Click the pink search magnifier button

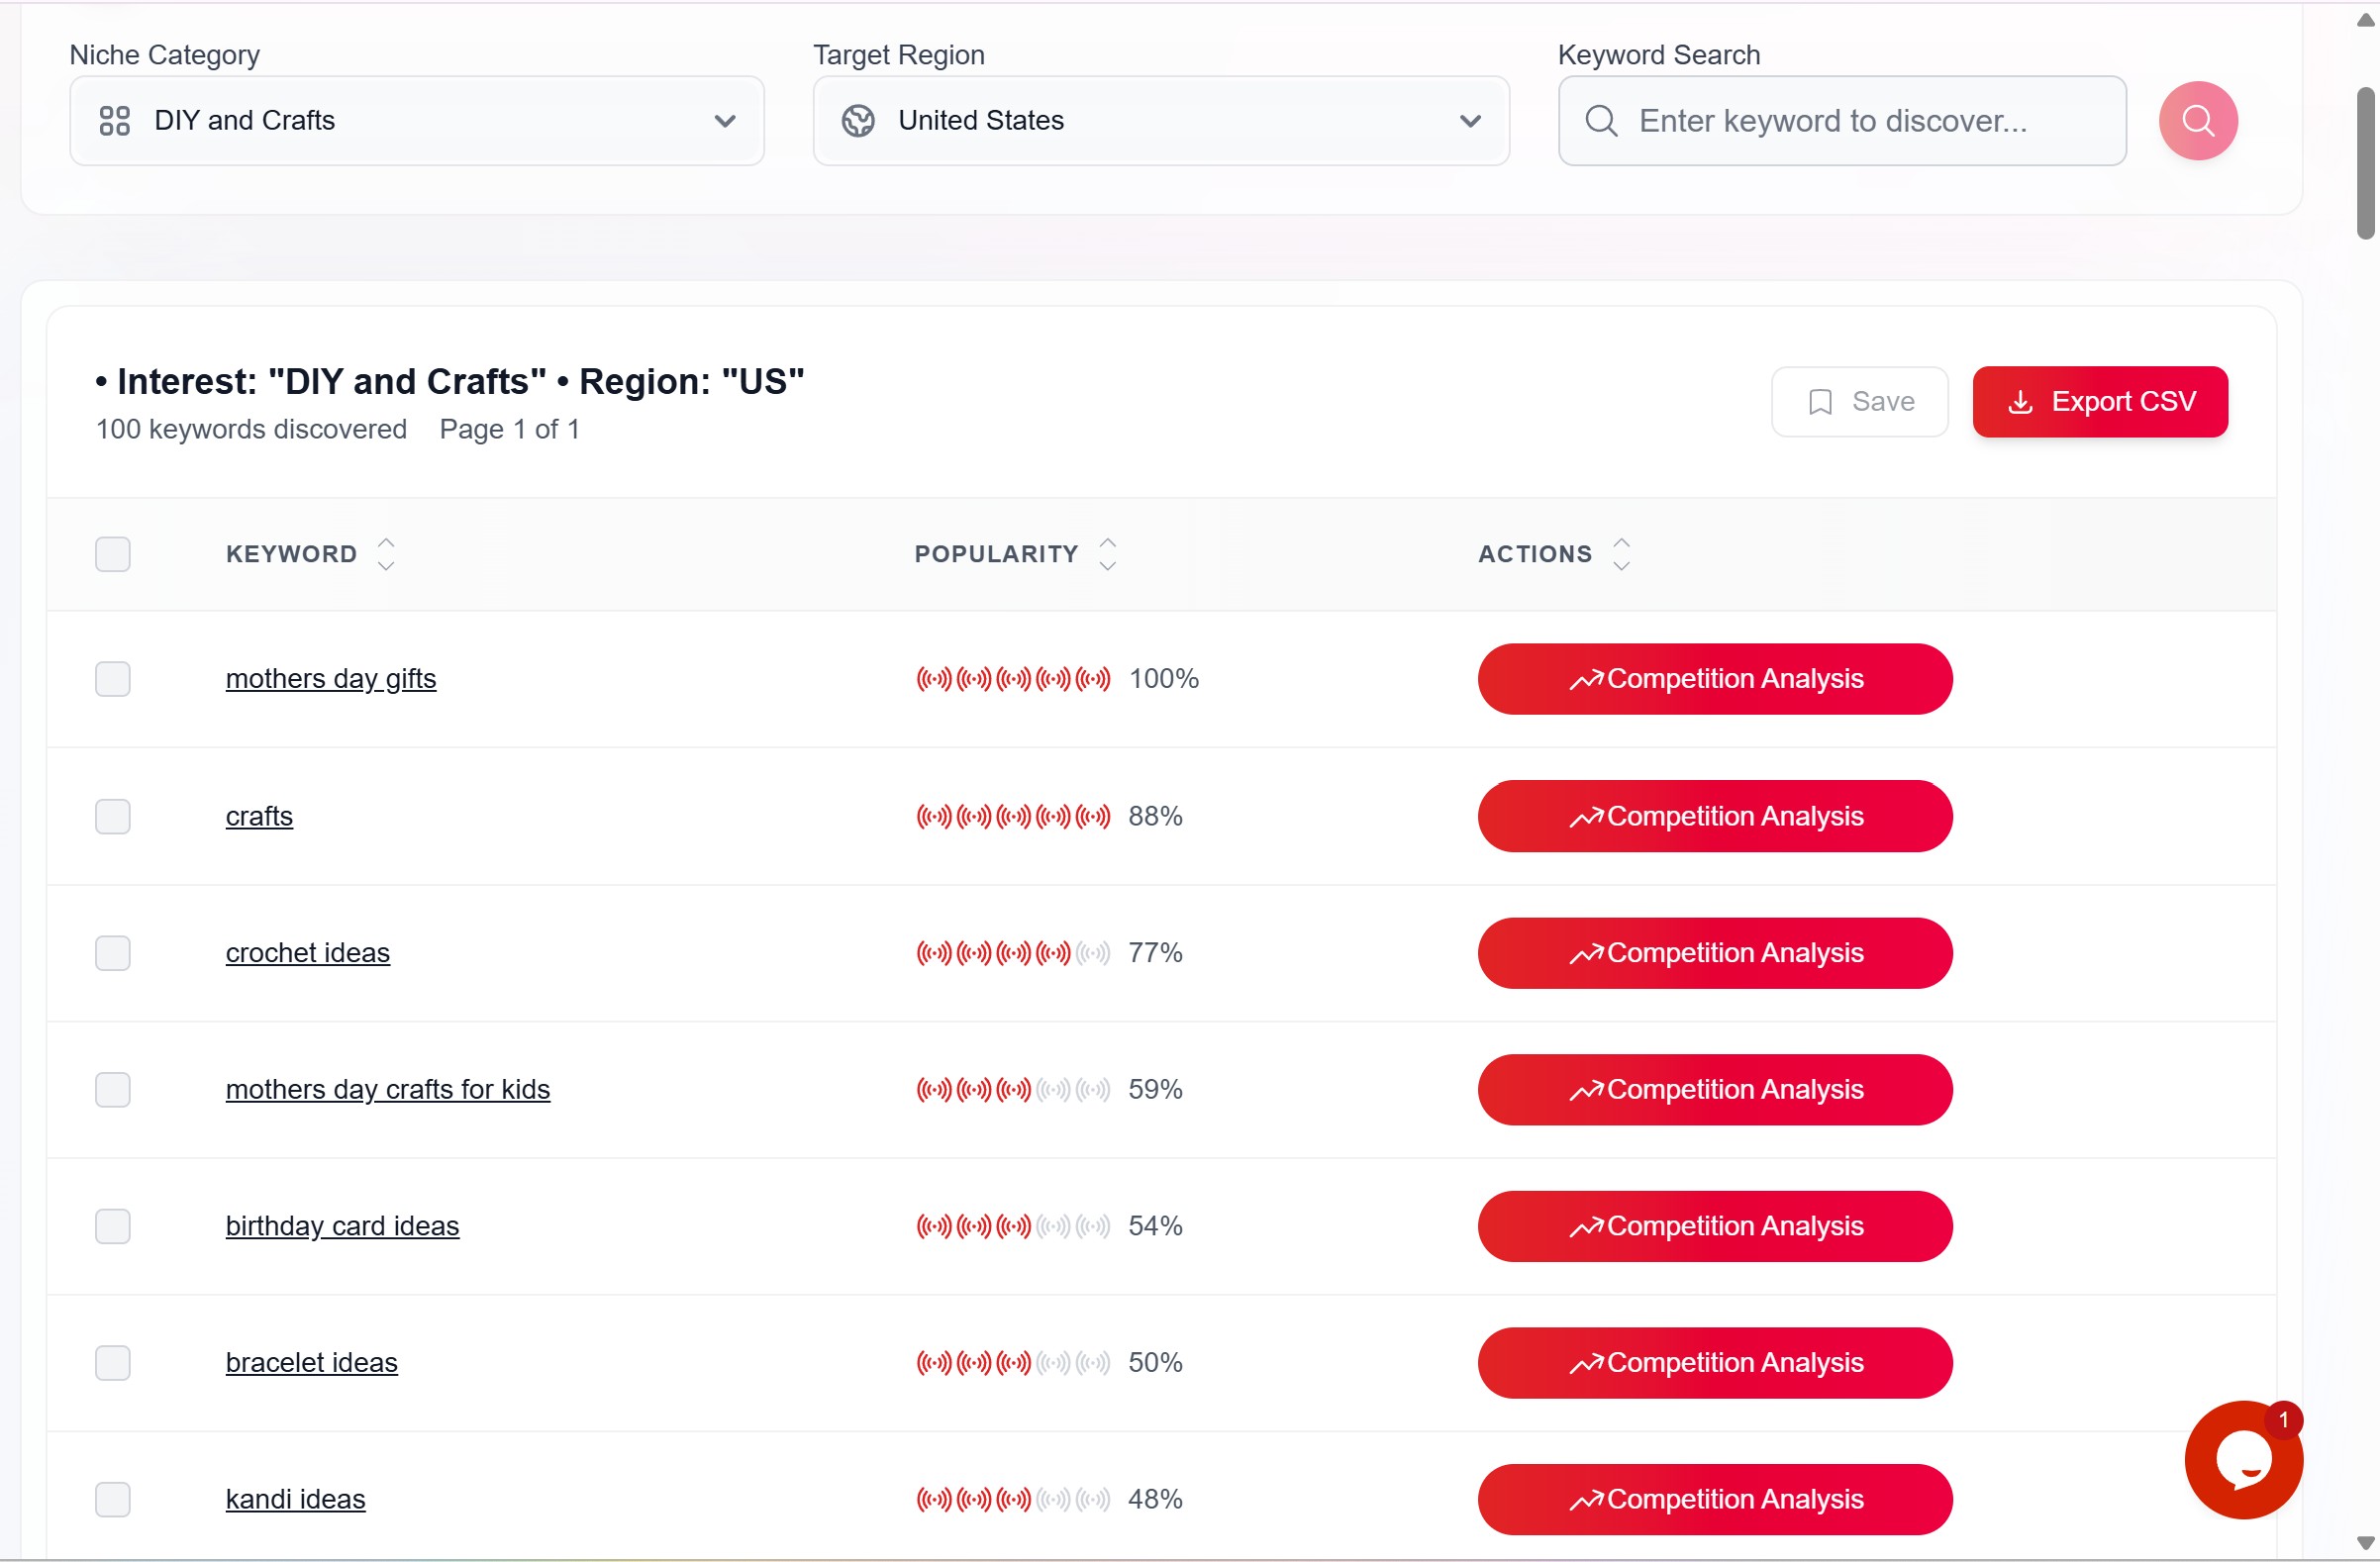click(2197, 121)
